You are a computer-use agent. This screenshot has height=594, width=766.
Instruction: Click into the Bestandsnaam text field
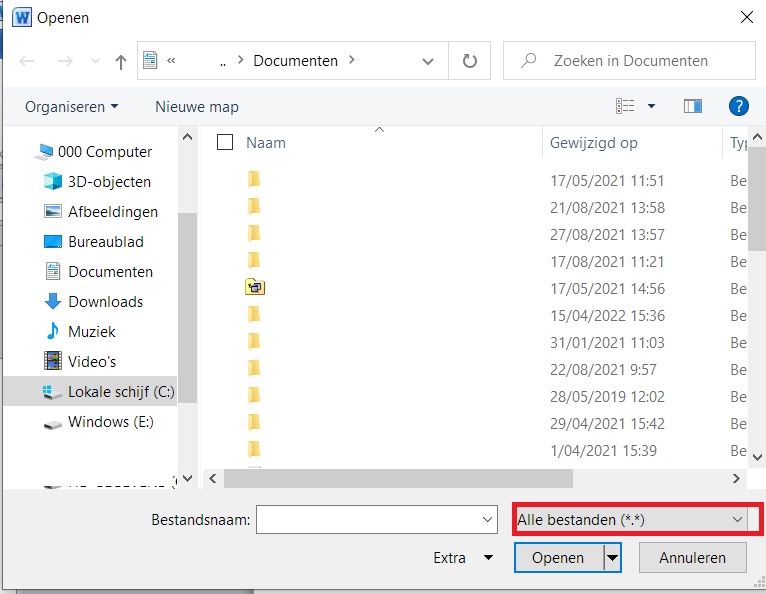tap(368, 520)
